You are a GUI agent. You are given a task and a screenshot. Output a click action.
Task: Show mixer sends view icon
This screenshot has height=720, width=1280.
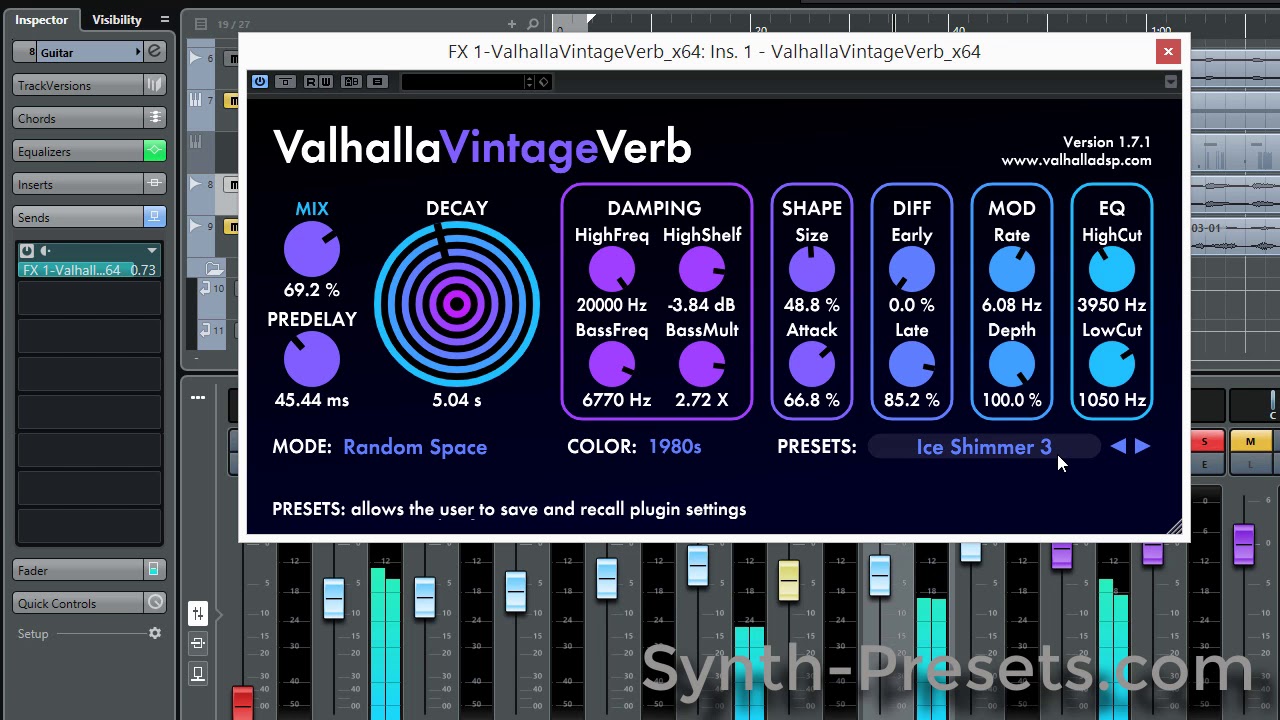[198, 674]
